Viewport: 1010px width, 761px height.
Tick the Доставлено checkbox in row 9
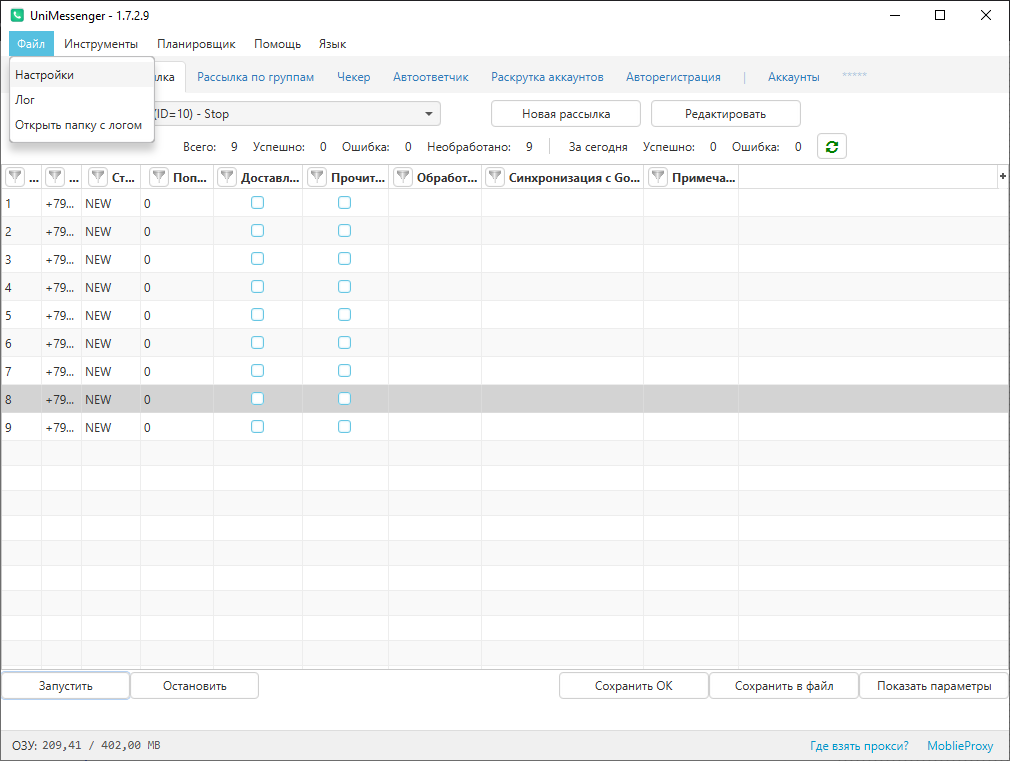tap(257, 426)
